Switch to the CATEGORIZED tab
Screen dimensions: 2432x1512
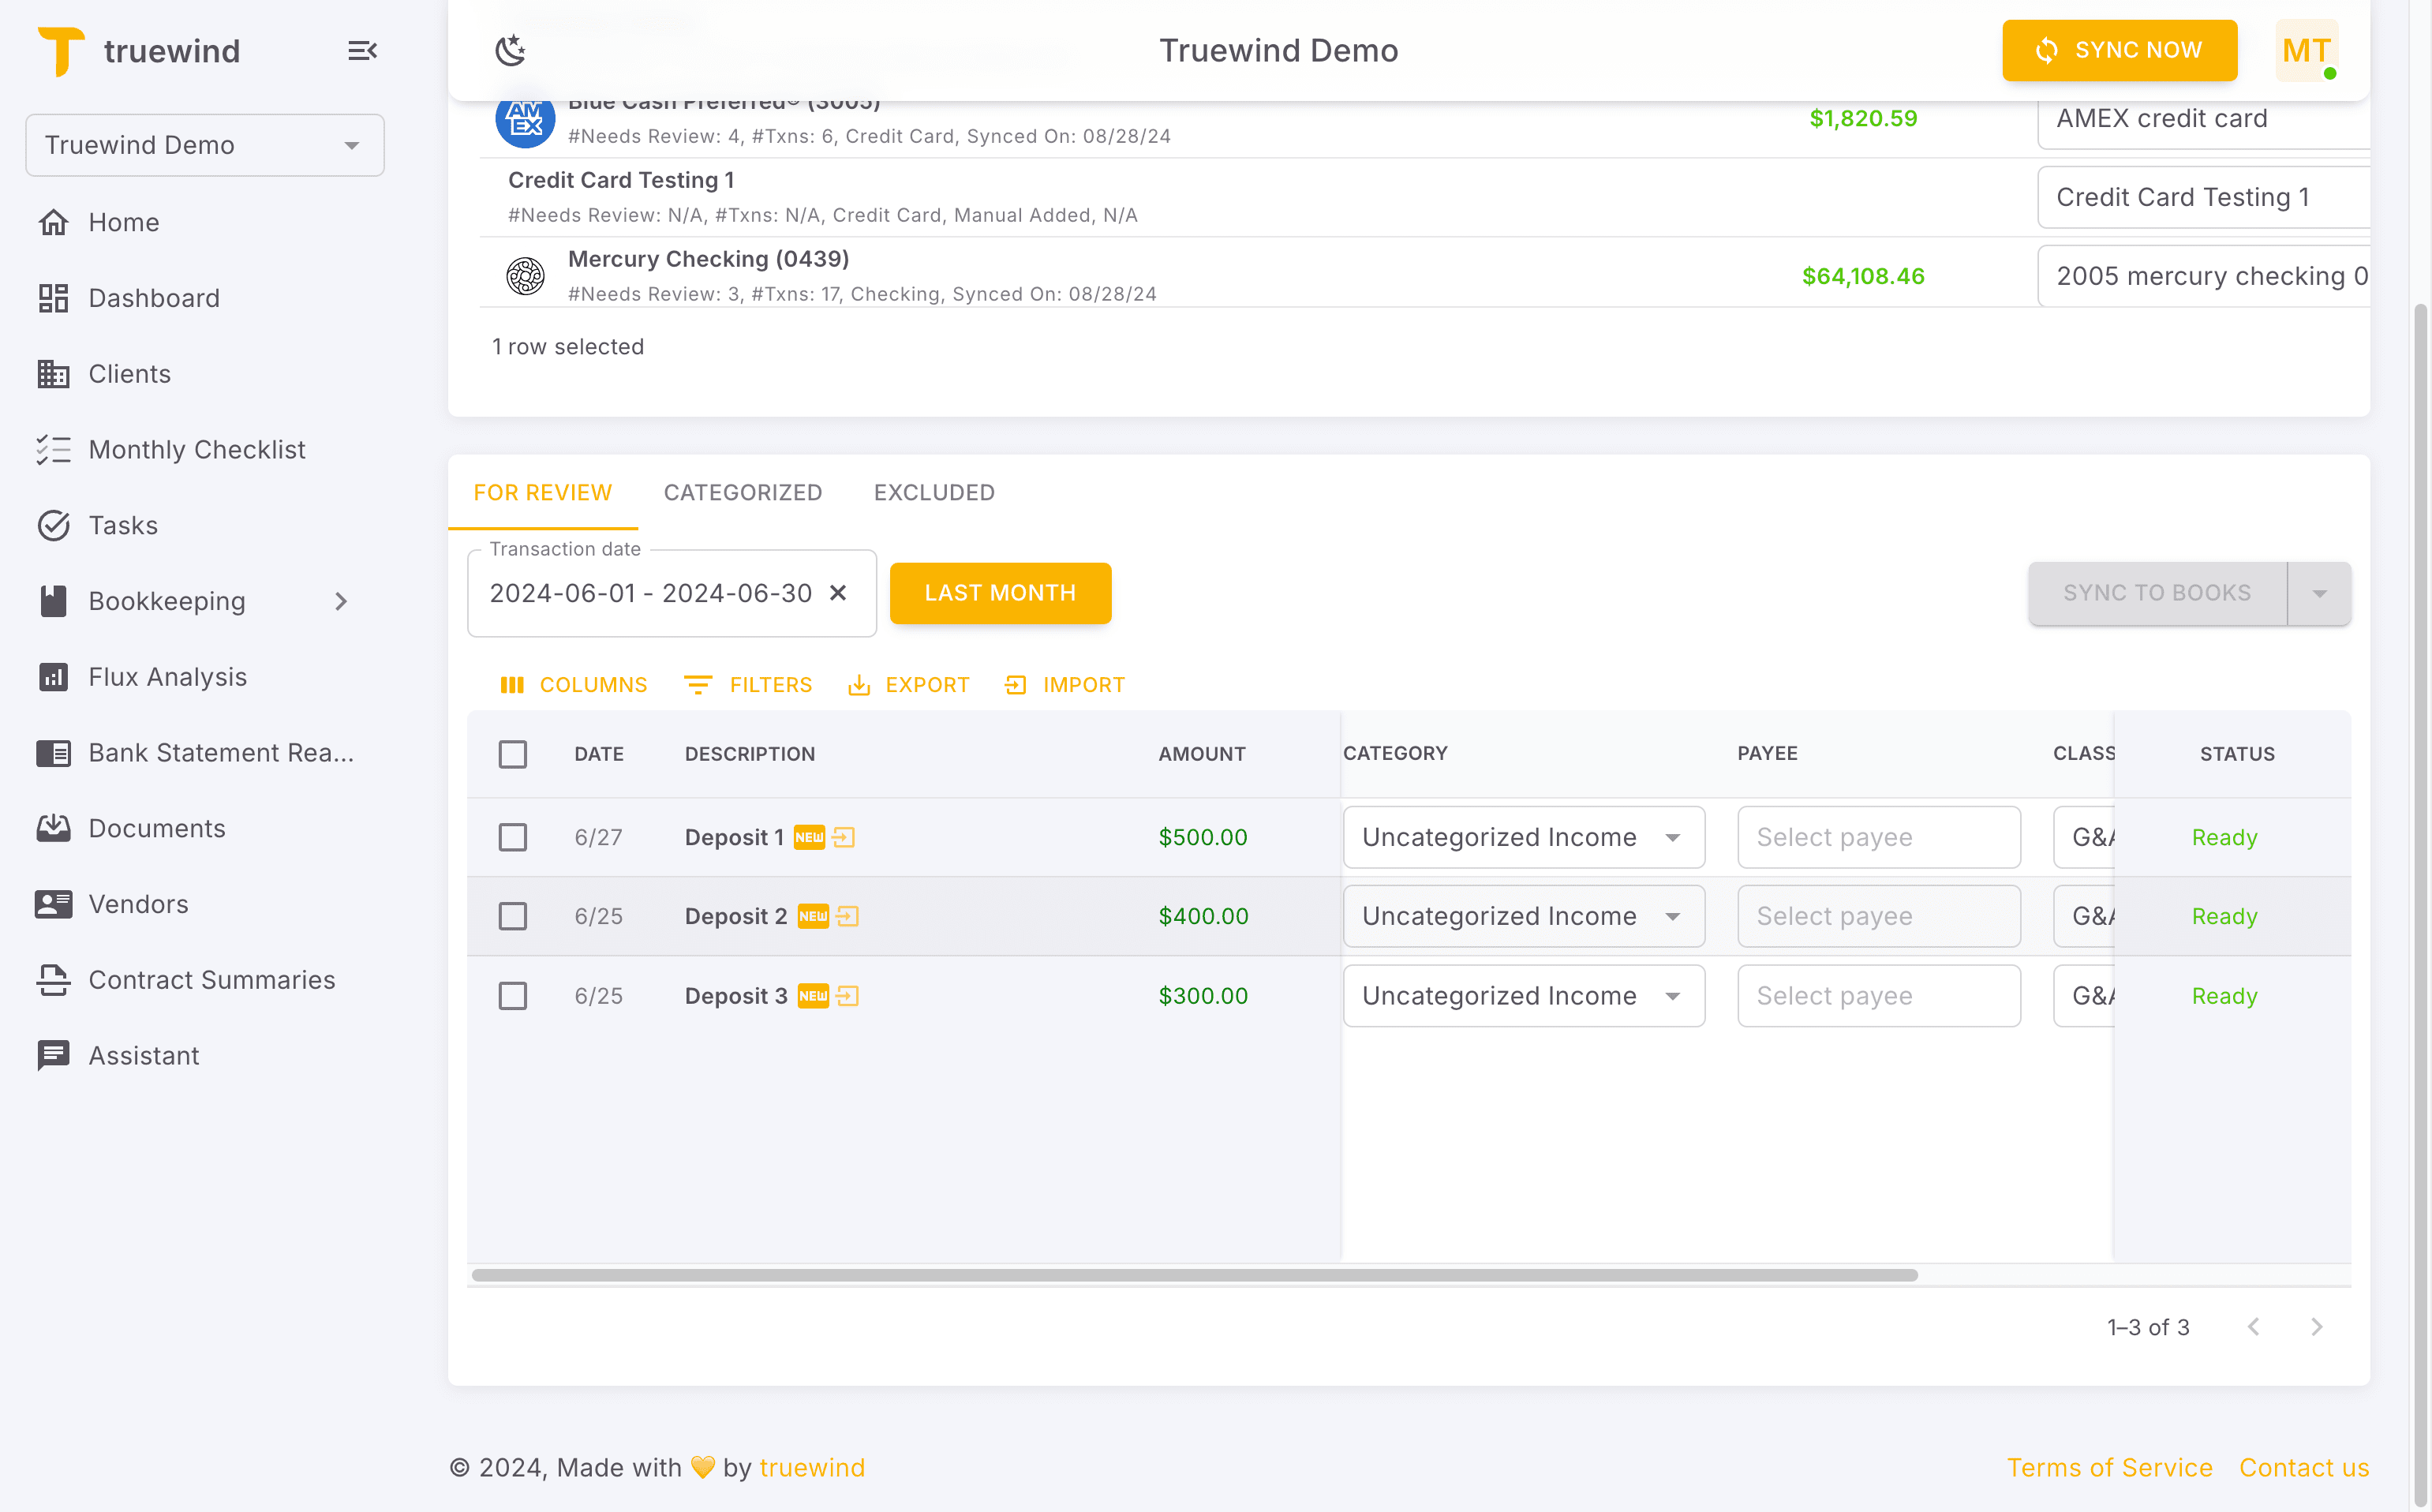[743, 492]
